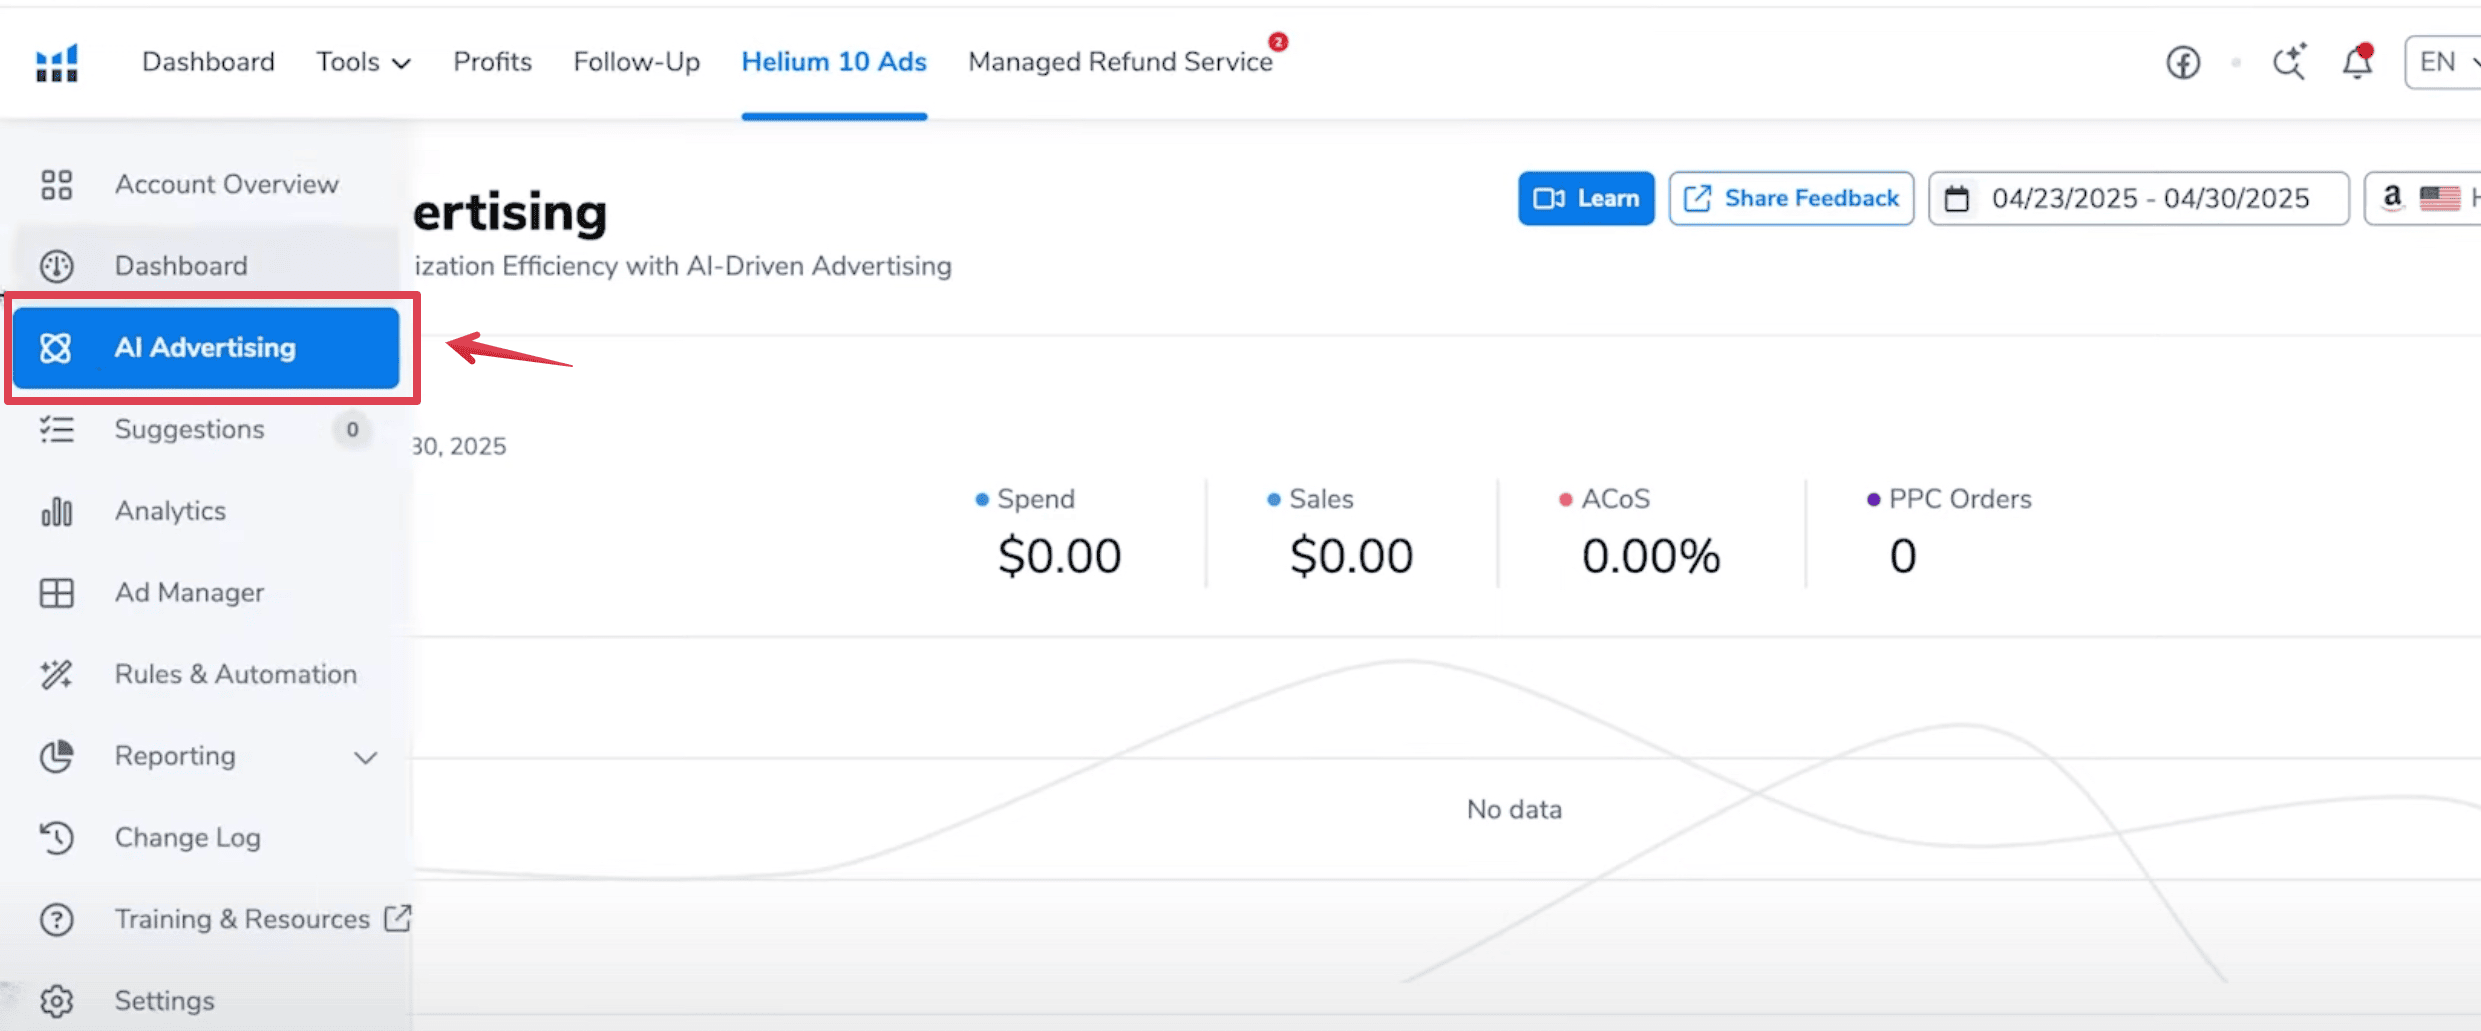Click the Suggestions checklist icon

tap(56, 430)
